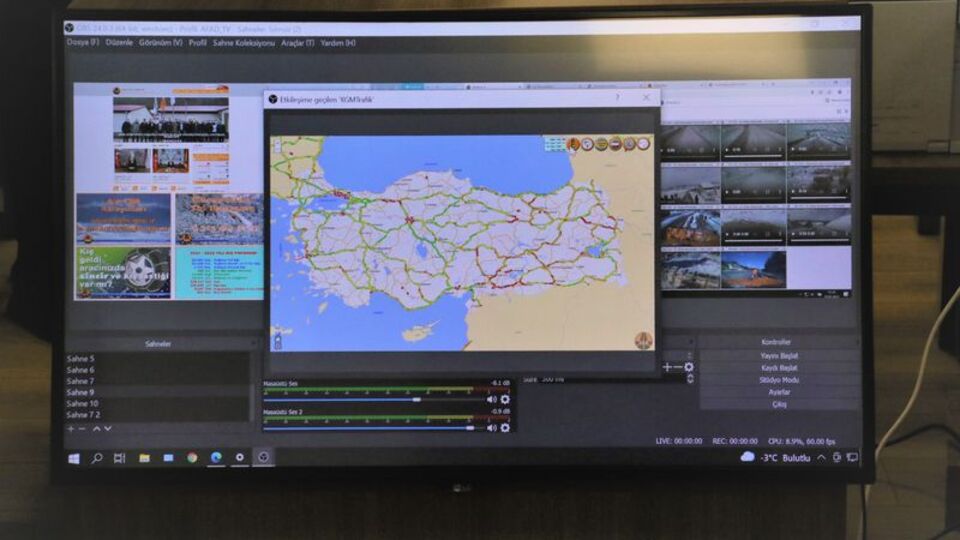Adjust the transition duration spinner arrows
This screenshot has width=960, height=540.
[x=689, y=380]
